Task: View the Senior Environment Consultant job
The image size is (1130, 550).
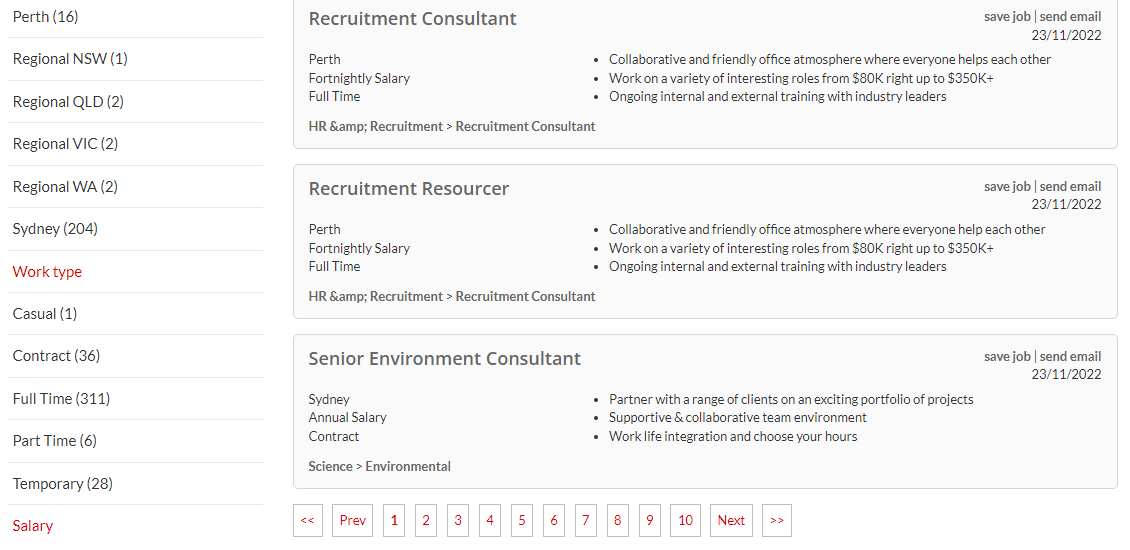Action: click(x=444, y=359)
